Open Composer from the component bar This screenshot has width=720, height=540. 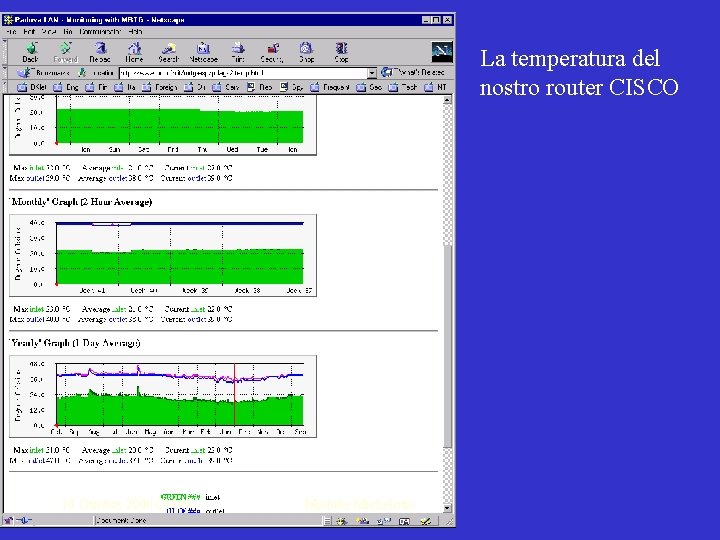pyautogui.click(x=426, y=521)
